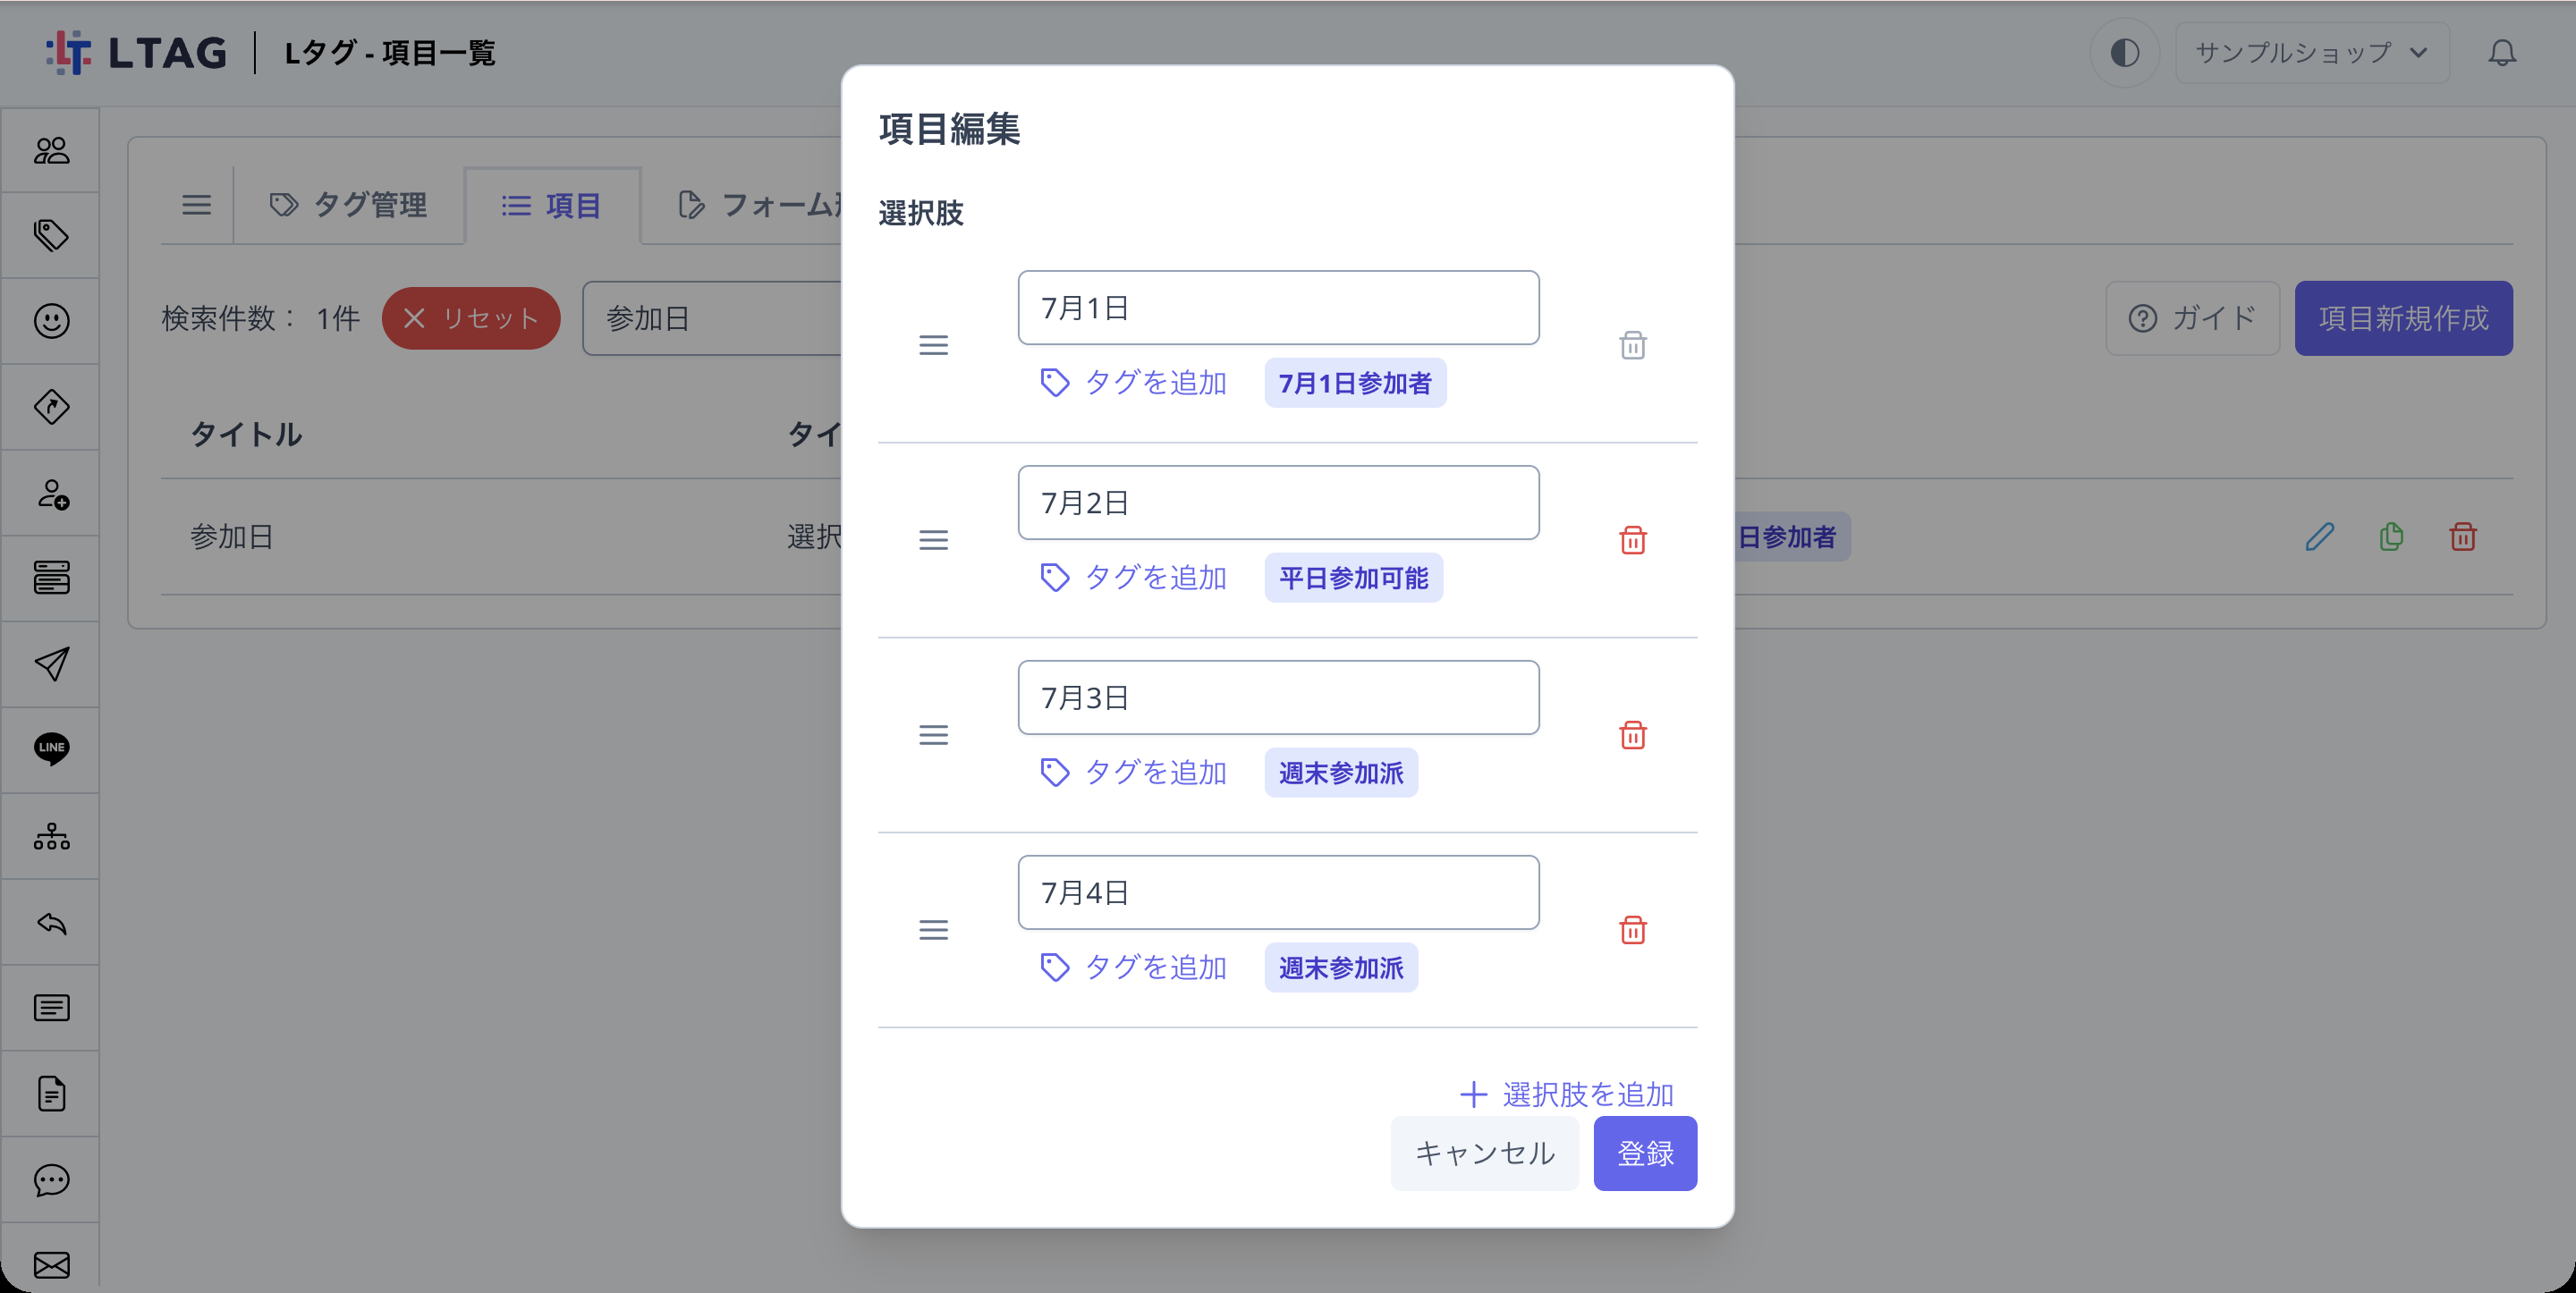Open the smiley face sidebar icon

[x=51, y=321]
